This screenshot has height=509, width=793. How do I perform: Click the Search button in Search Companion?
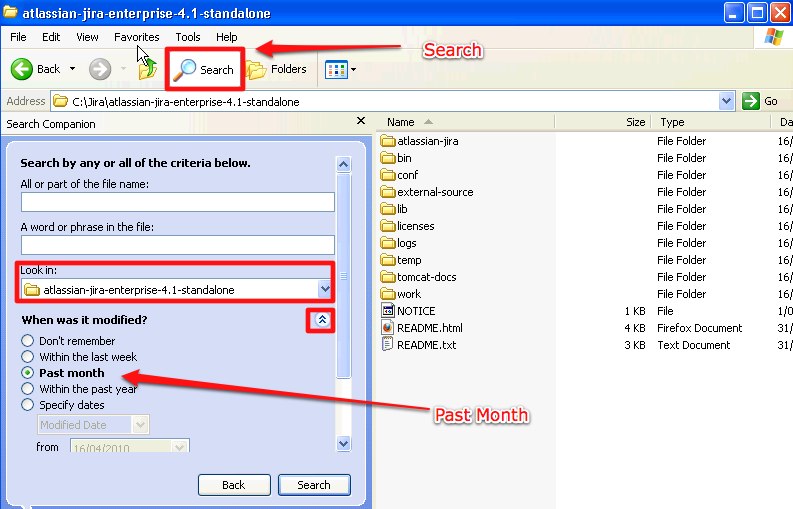314,485
